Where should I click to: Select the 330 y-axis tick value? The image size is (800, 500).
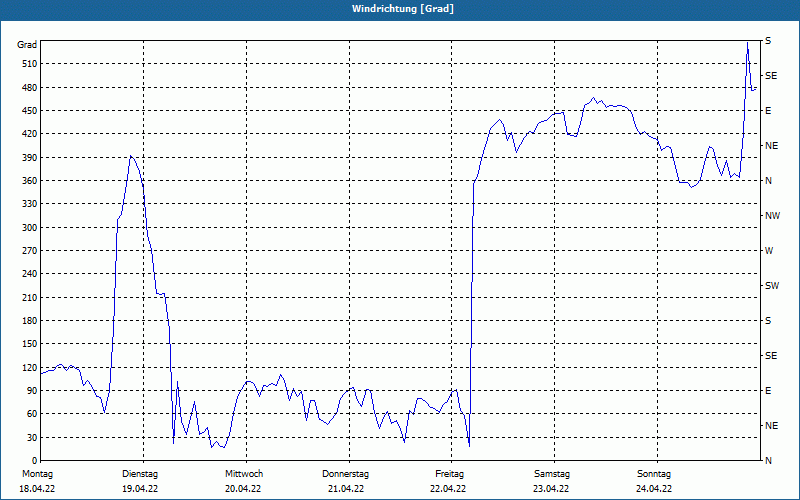30,204
